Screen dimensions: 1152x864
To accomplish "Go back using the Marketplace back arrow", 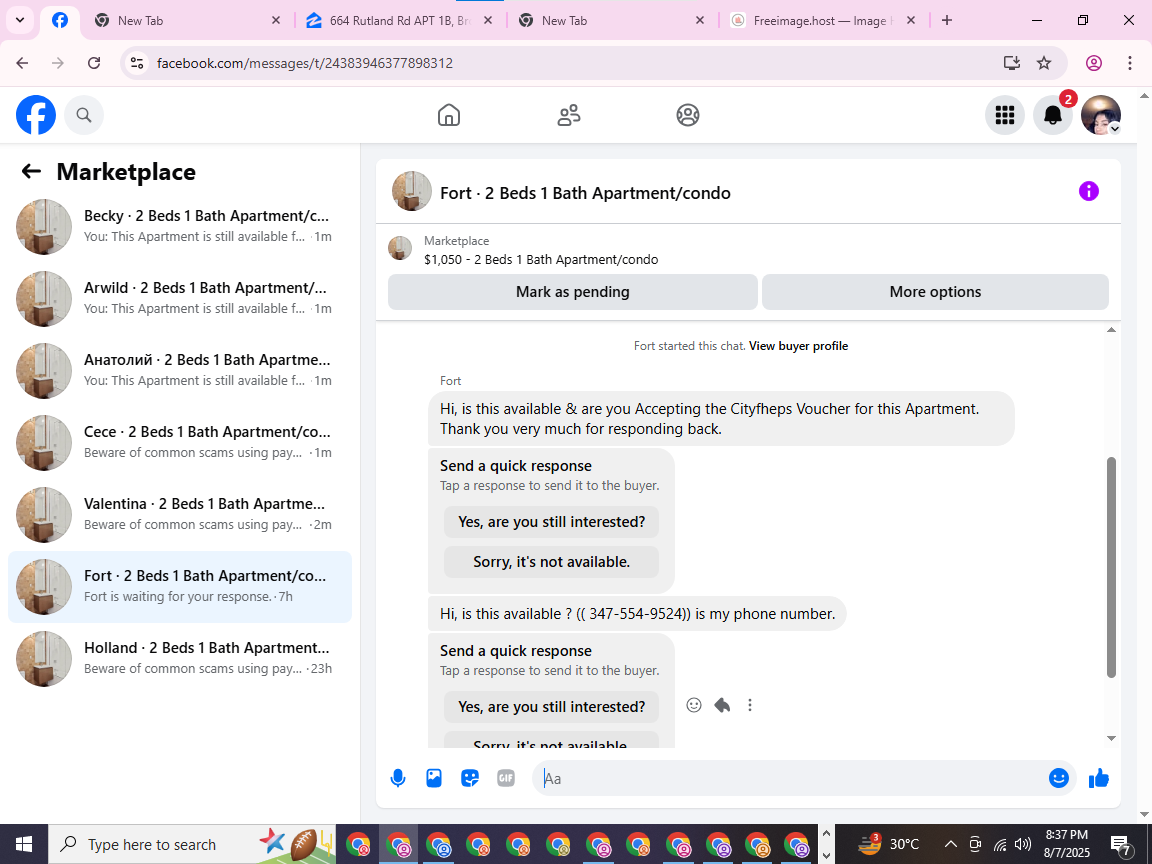I will click(31, 171).
